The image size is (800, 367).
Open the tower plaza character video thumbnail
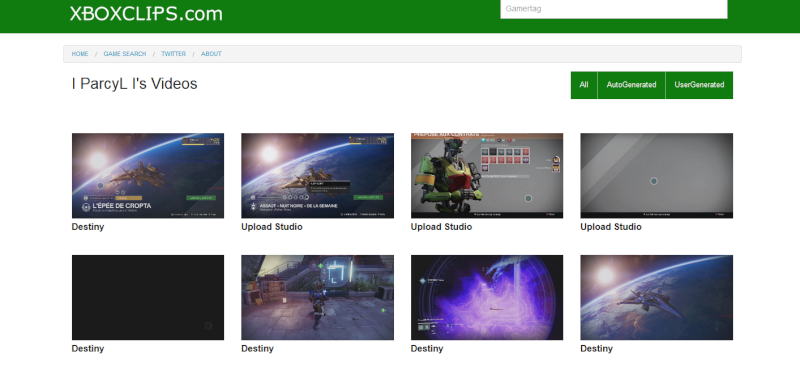tap(317, 298)
